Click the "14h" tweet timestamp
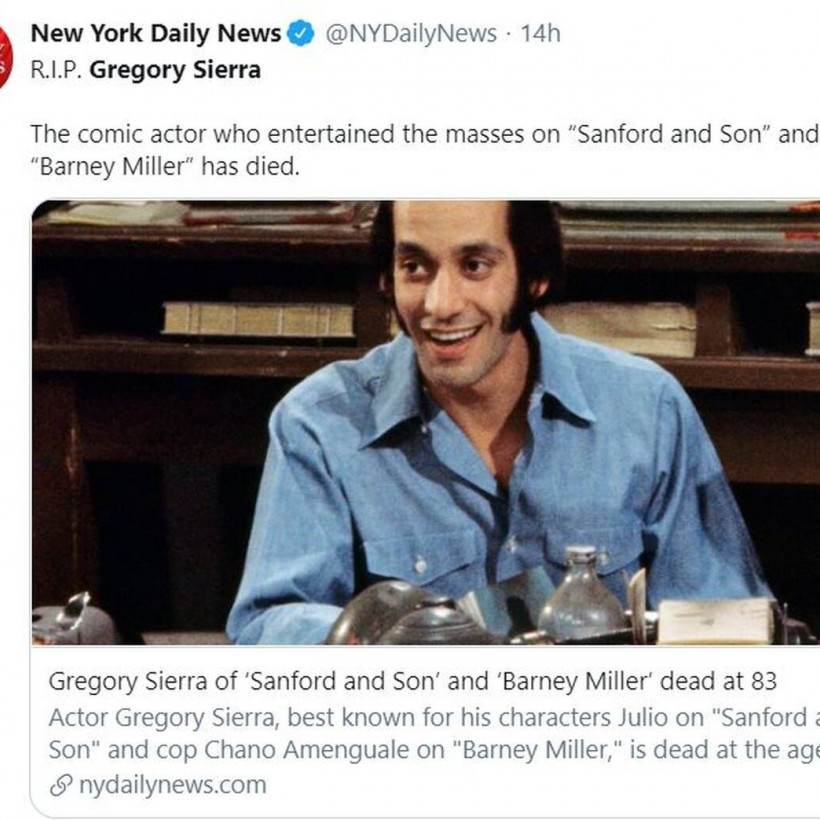Screen dimensions: 820x820 click(540, 34)
